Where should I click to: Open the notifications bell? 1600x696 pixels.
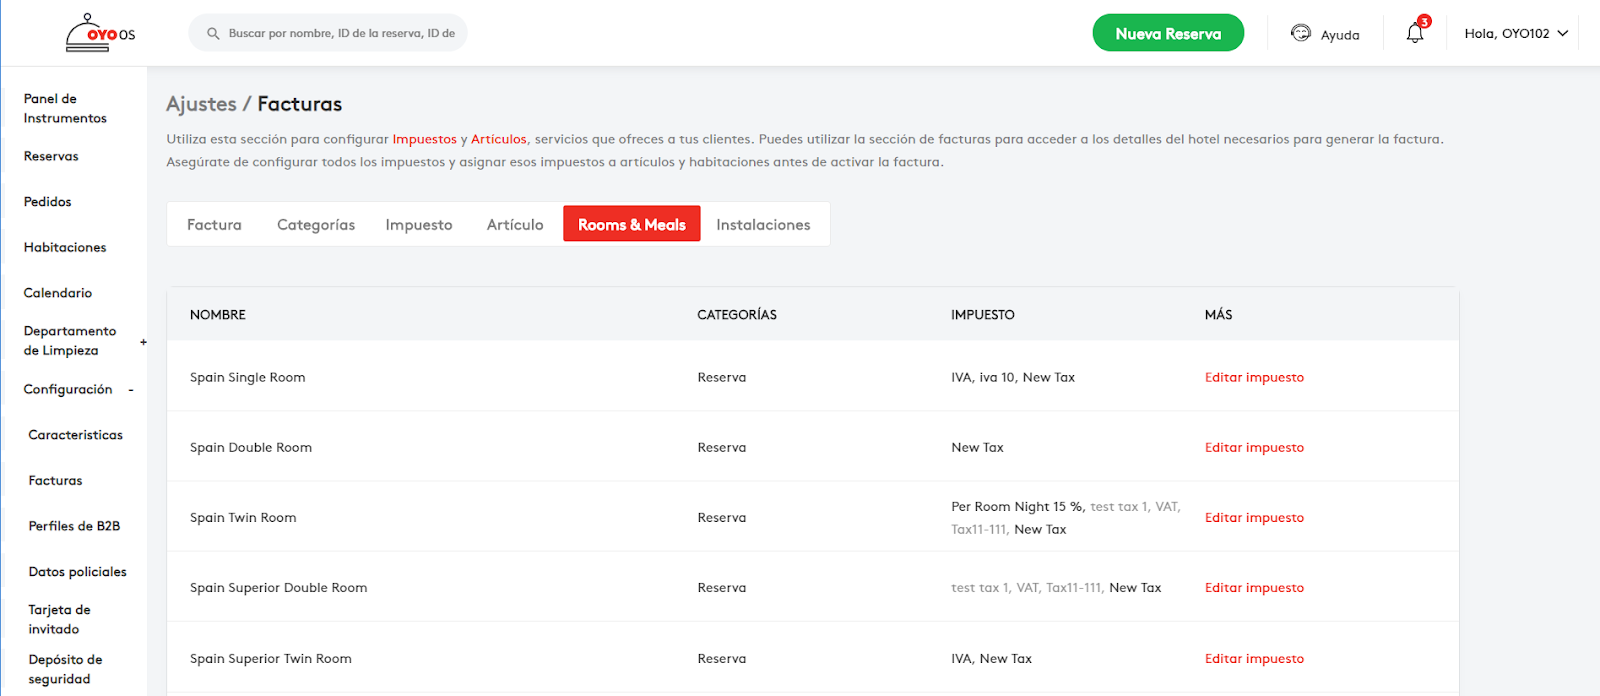coord(1415,33)
